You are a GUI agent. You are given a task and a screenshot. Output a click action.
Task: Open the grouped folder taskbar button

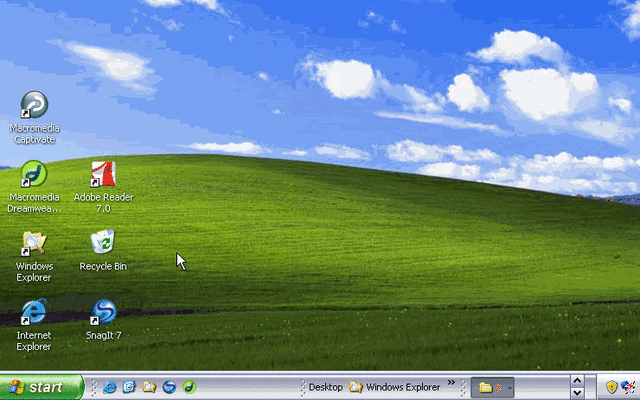coord(492,387)
